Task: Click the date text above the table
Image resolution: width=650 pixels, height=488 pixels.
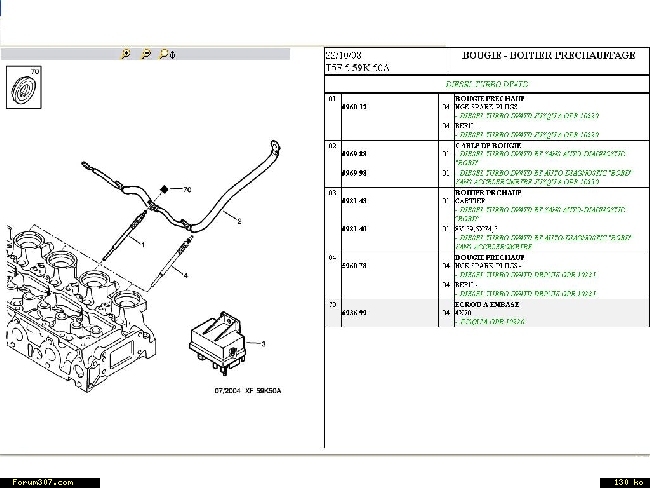Action: [343, 55]
